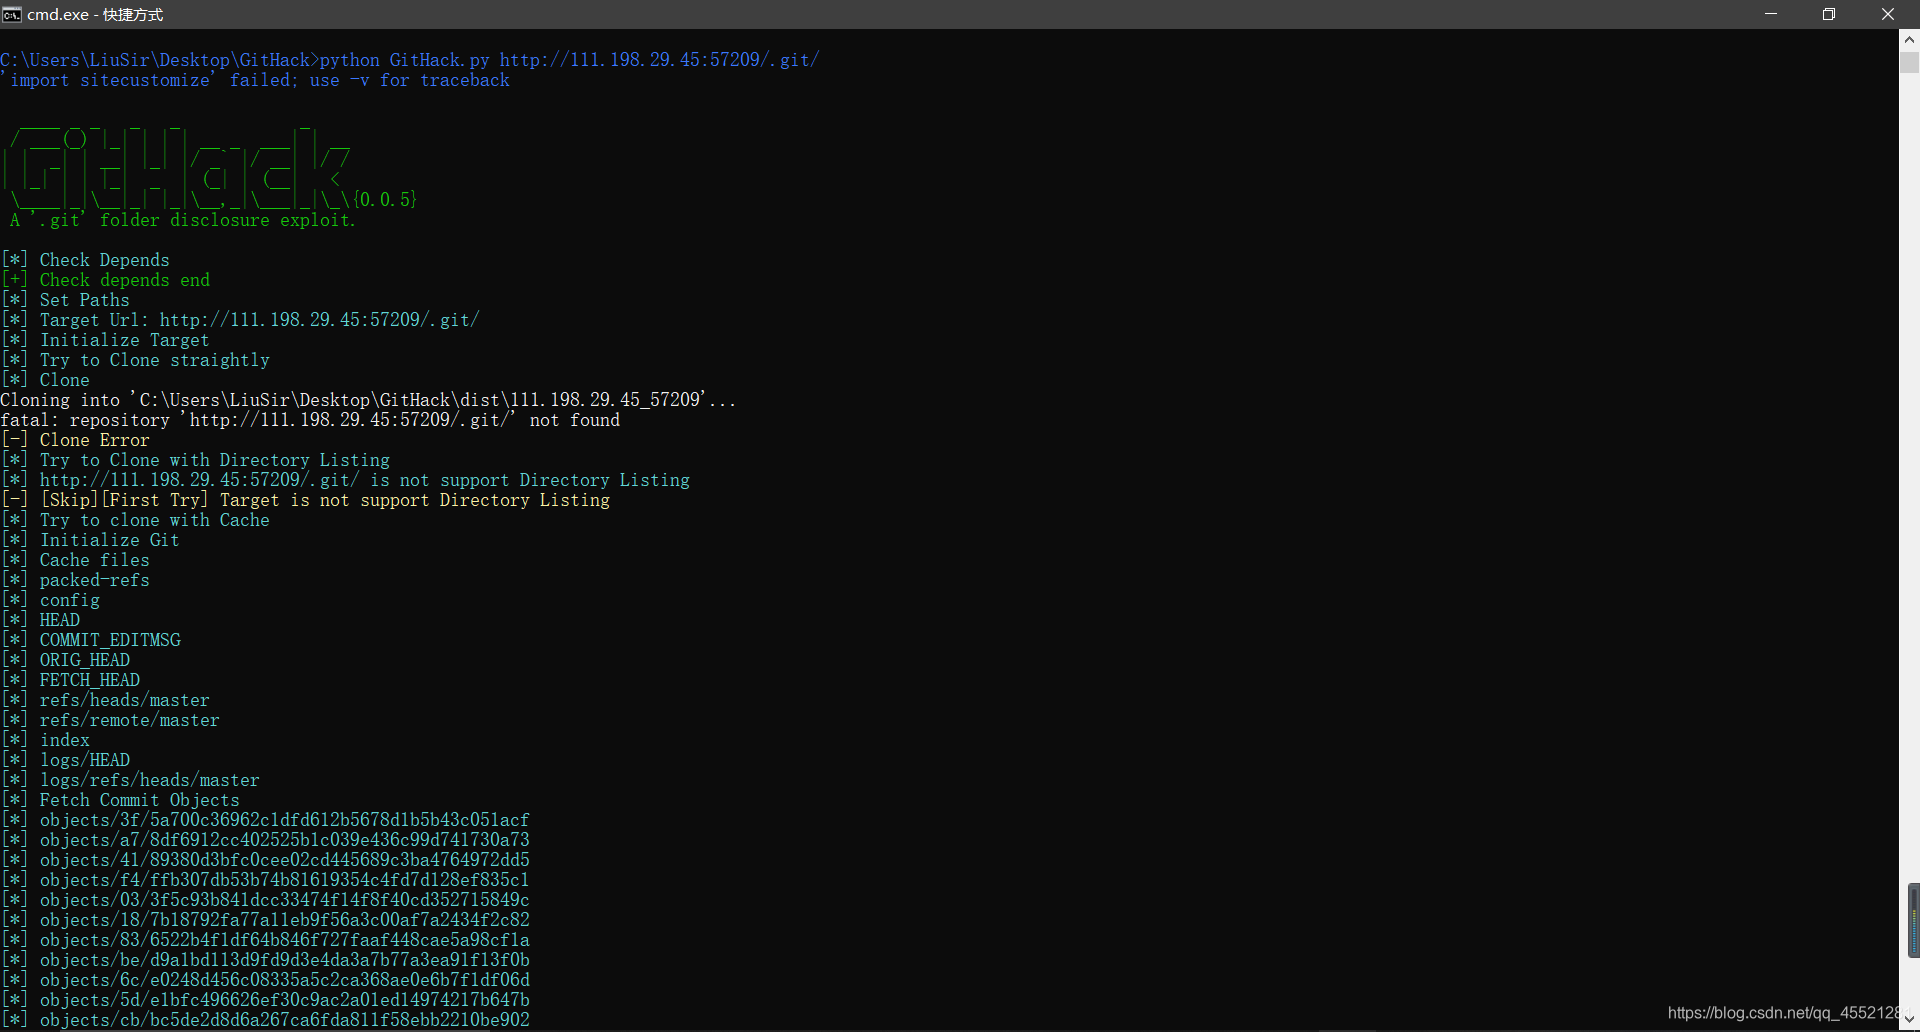Click 'Try to Clone with Directory Listing'
Image resolution: width=1920 pixels, height=1032 pixels.
(196, 460)
